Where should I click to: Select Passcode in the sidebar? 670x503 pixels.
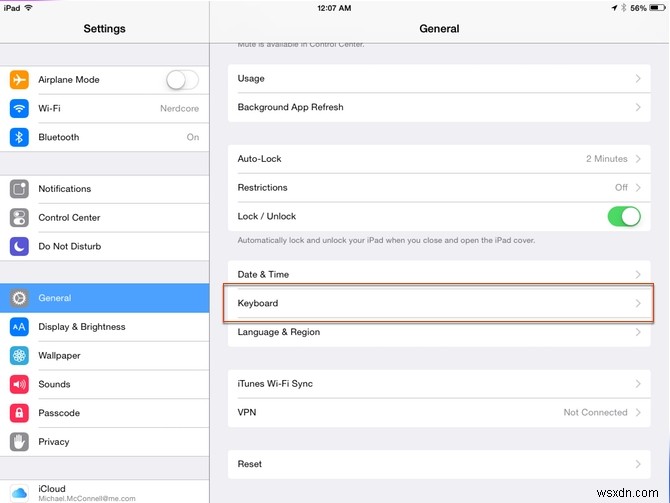(x=105, y=413)
